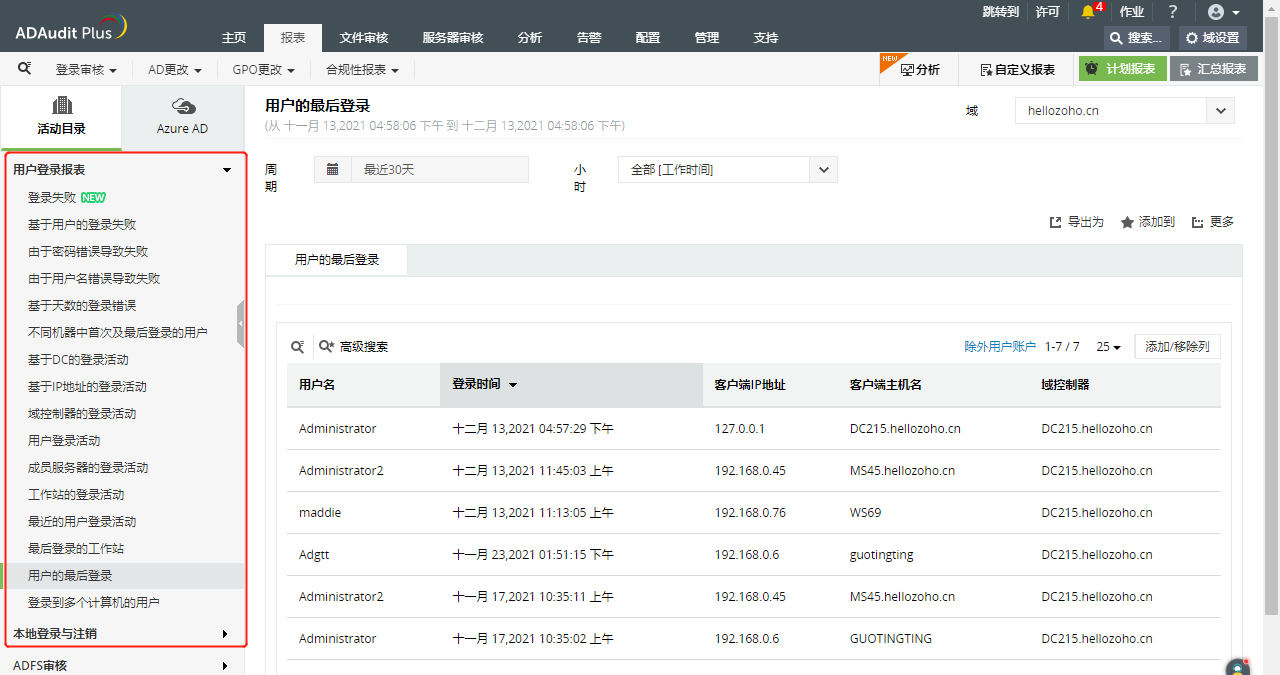This screenshot has width=1280, height=675.
Task: Open 登录失败 report in sidebar
Action: point(52,198)
